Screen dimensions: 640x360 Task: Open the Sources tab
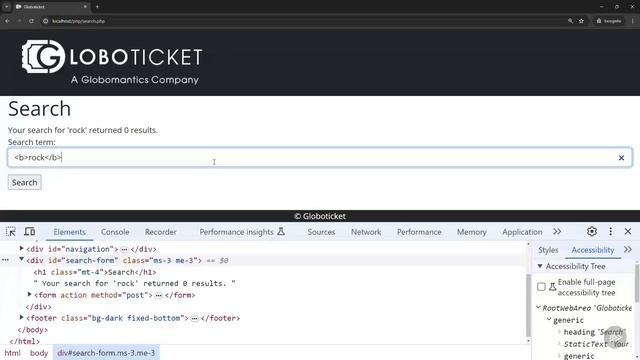(x=321, y=232)
